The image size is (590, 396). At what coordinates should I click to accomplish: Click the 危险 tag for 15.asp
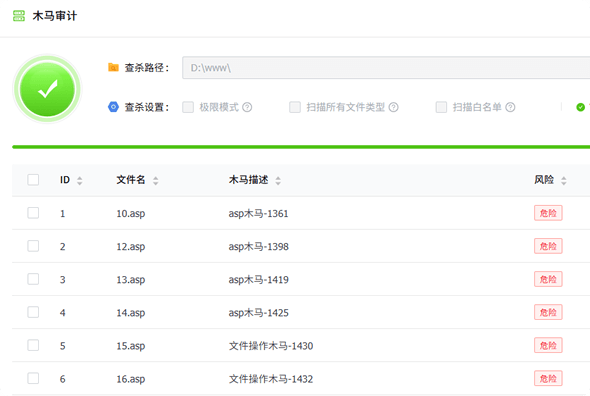click(548, 345)
